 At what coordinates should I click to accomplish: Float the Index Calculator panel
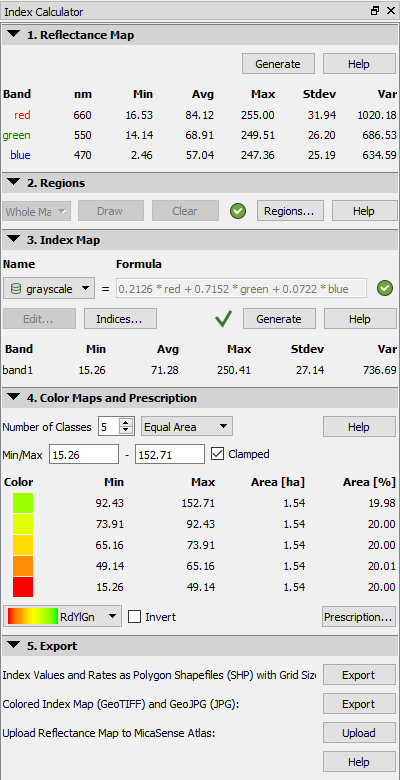[375, 11]
